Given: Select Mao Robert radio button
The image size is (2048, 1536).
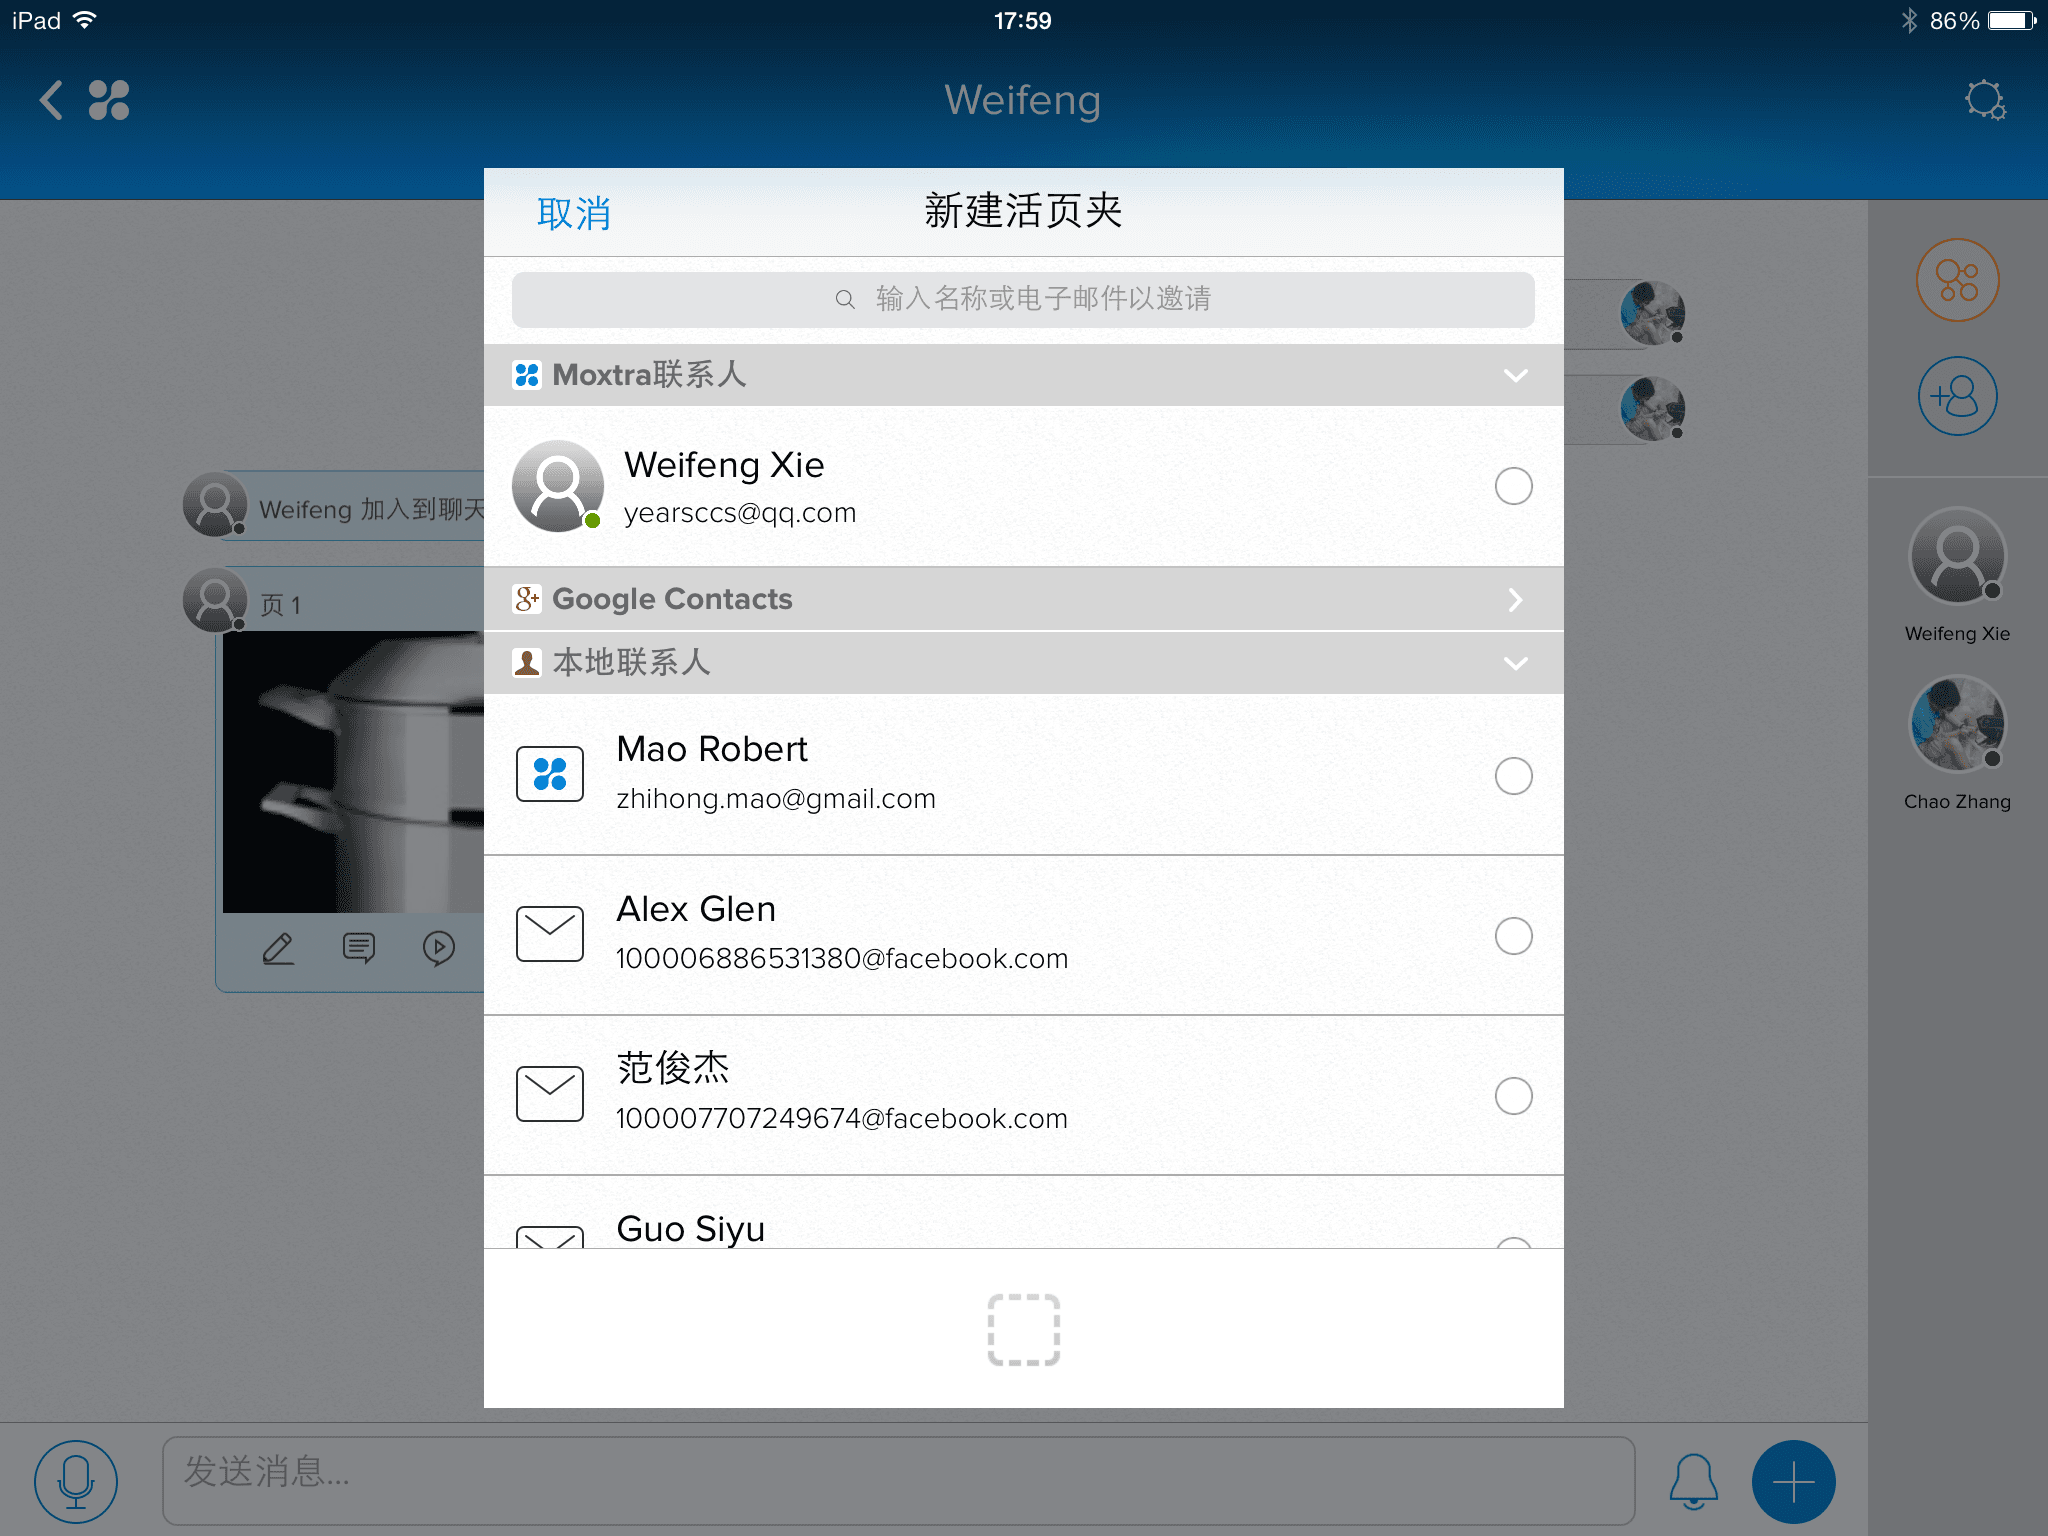Looking at the screenshot, I should coord(1514,776).
